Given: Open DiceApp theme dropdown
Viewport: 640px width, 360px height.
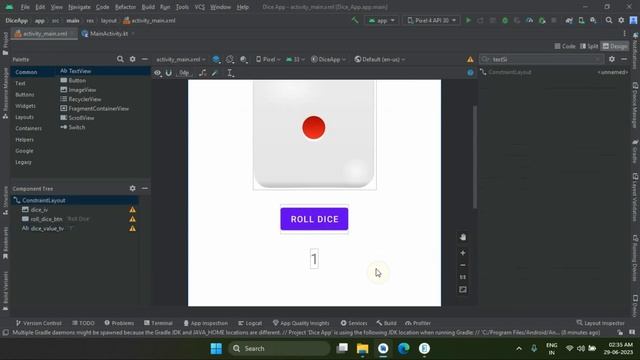Looking at the screenshot, I should coord(329,60).
